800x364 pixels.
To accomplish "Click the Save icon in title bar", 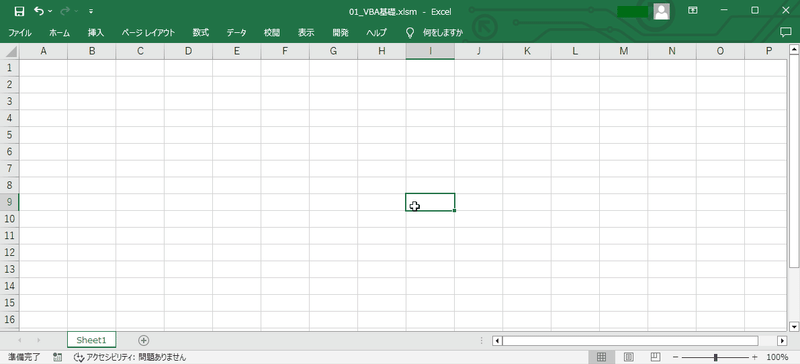I will [19, 11].
